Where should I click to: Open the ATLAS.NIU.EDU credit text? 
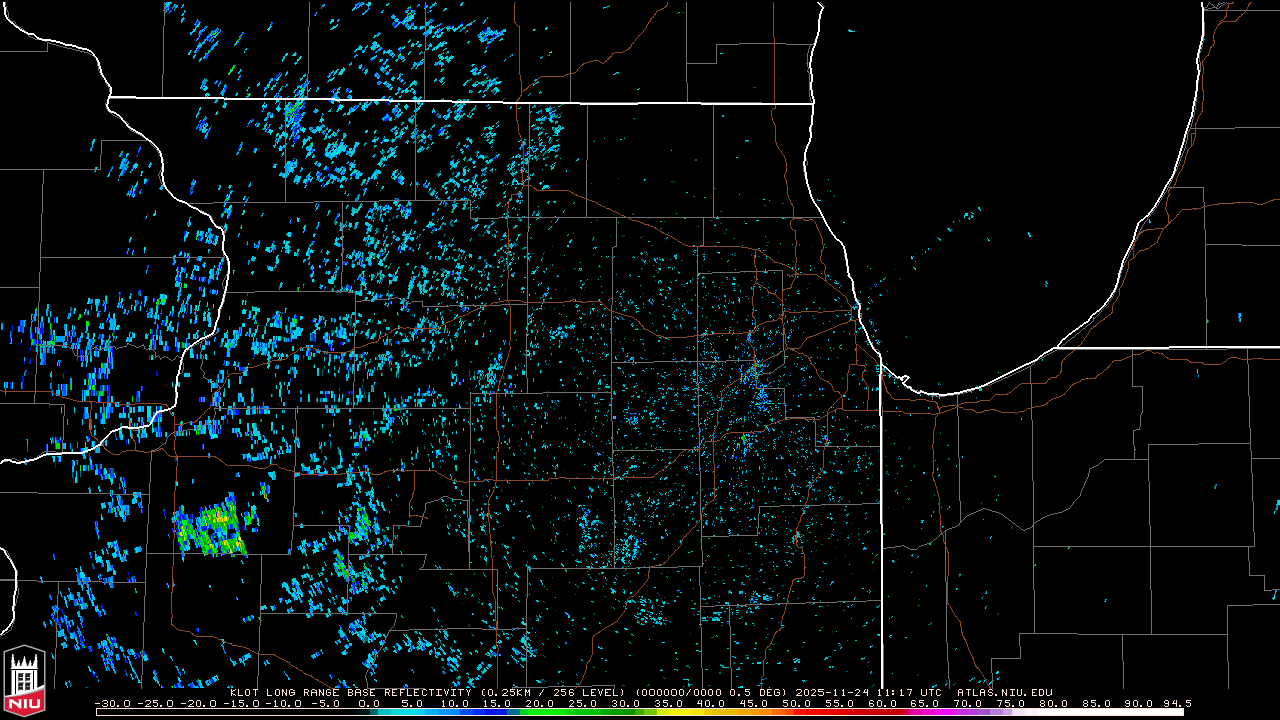(1005, 692)
